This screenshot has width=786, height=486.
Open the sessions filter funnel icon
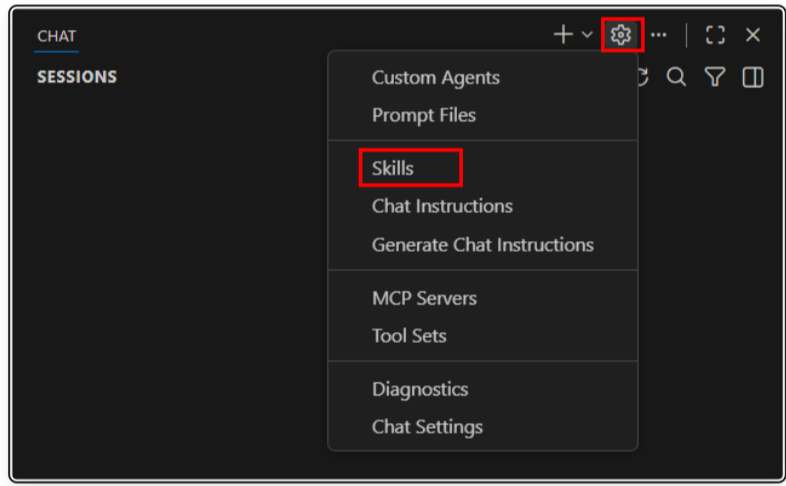click(714, 77)
